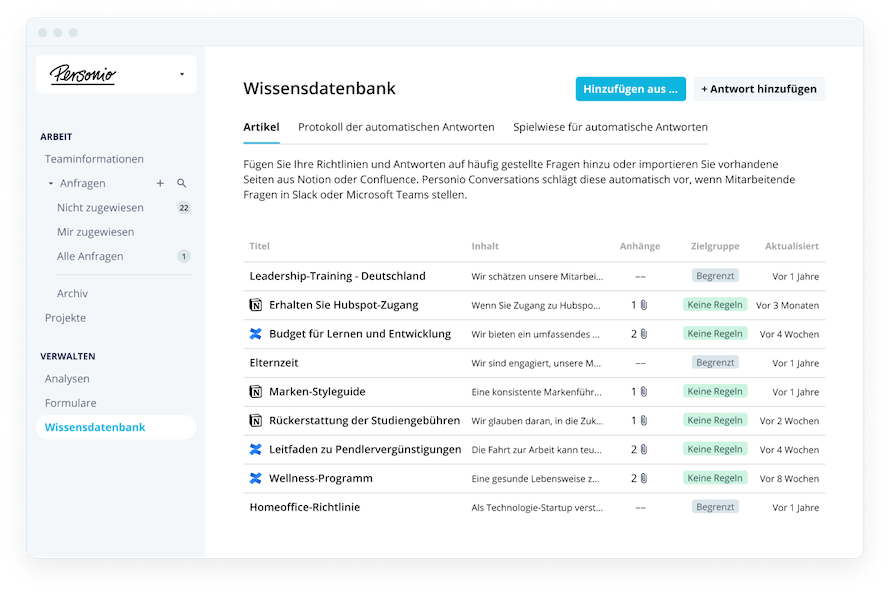
Task: Click attachment paperclip in Wellness-Programm row
Action: pos(644,478)
